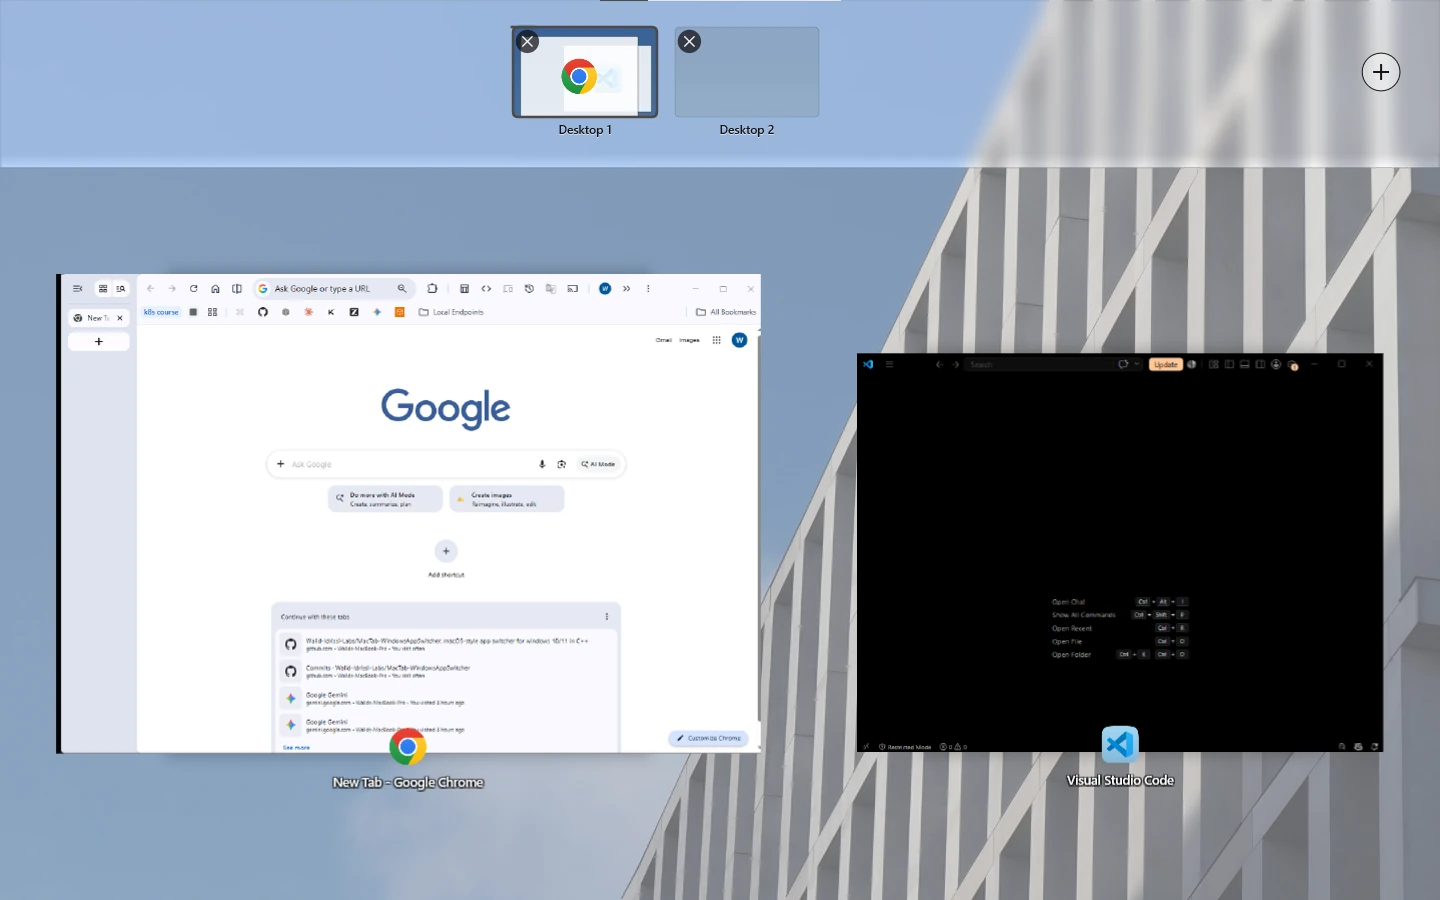Open the black Z bookmark icon in the bookmarks bar
The height and width of the screenshot is (900, 1440).
[x=354, y=312]
